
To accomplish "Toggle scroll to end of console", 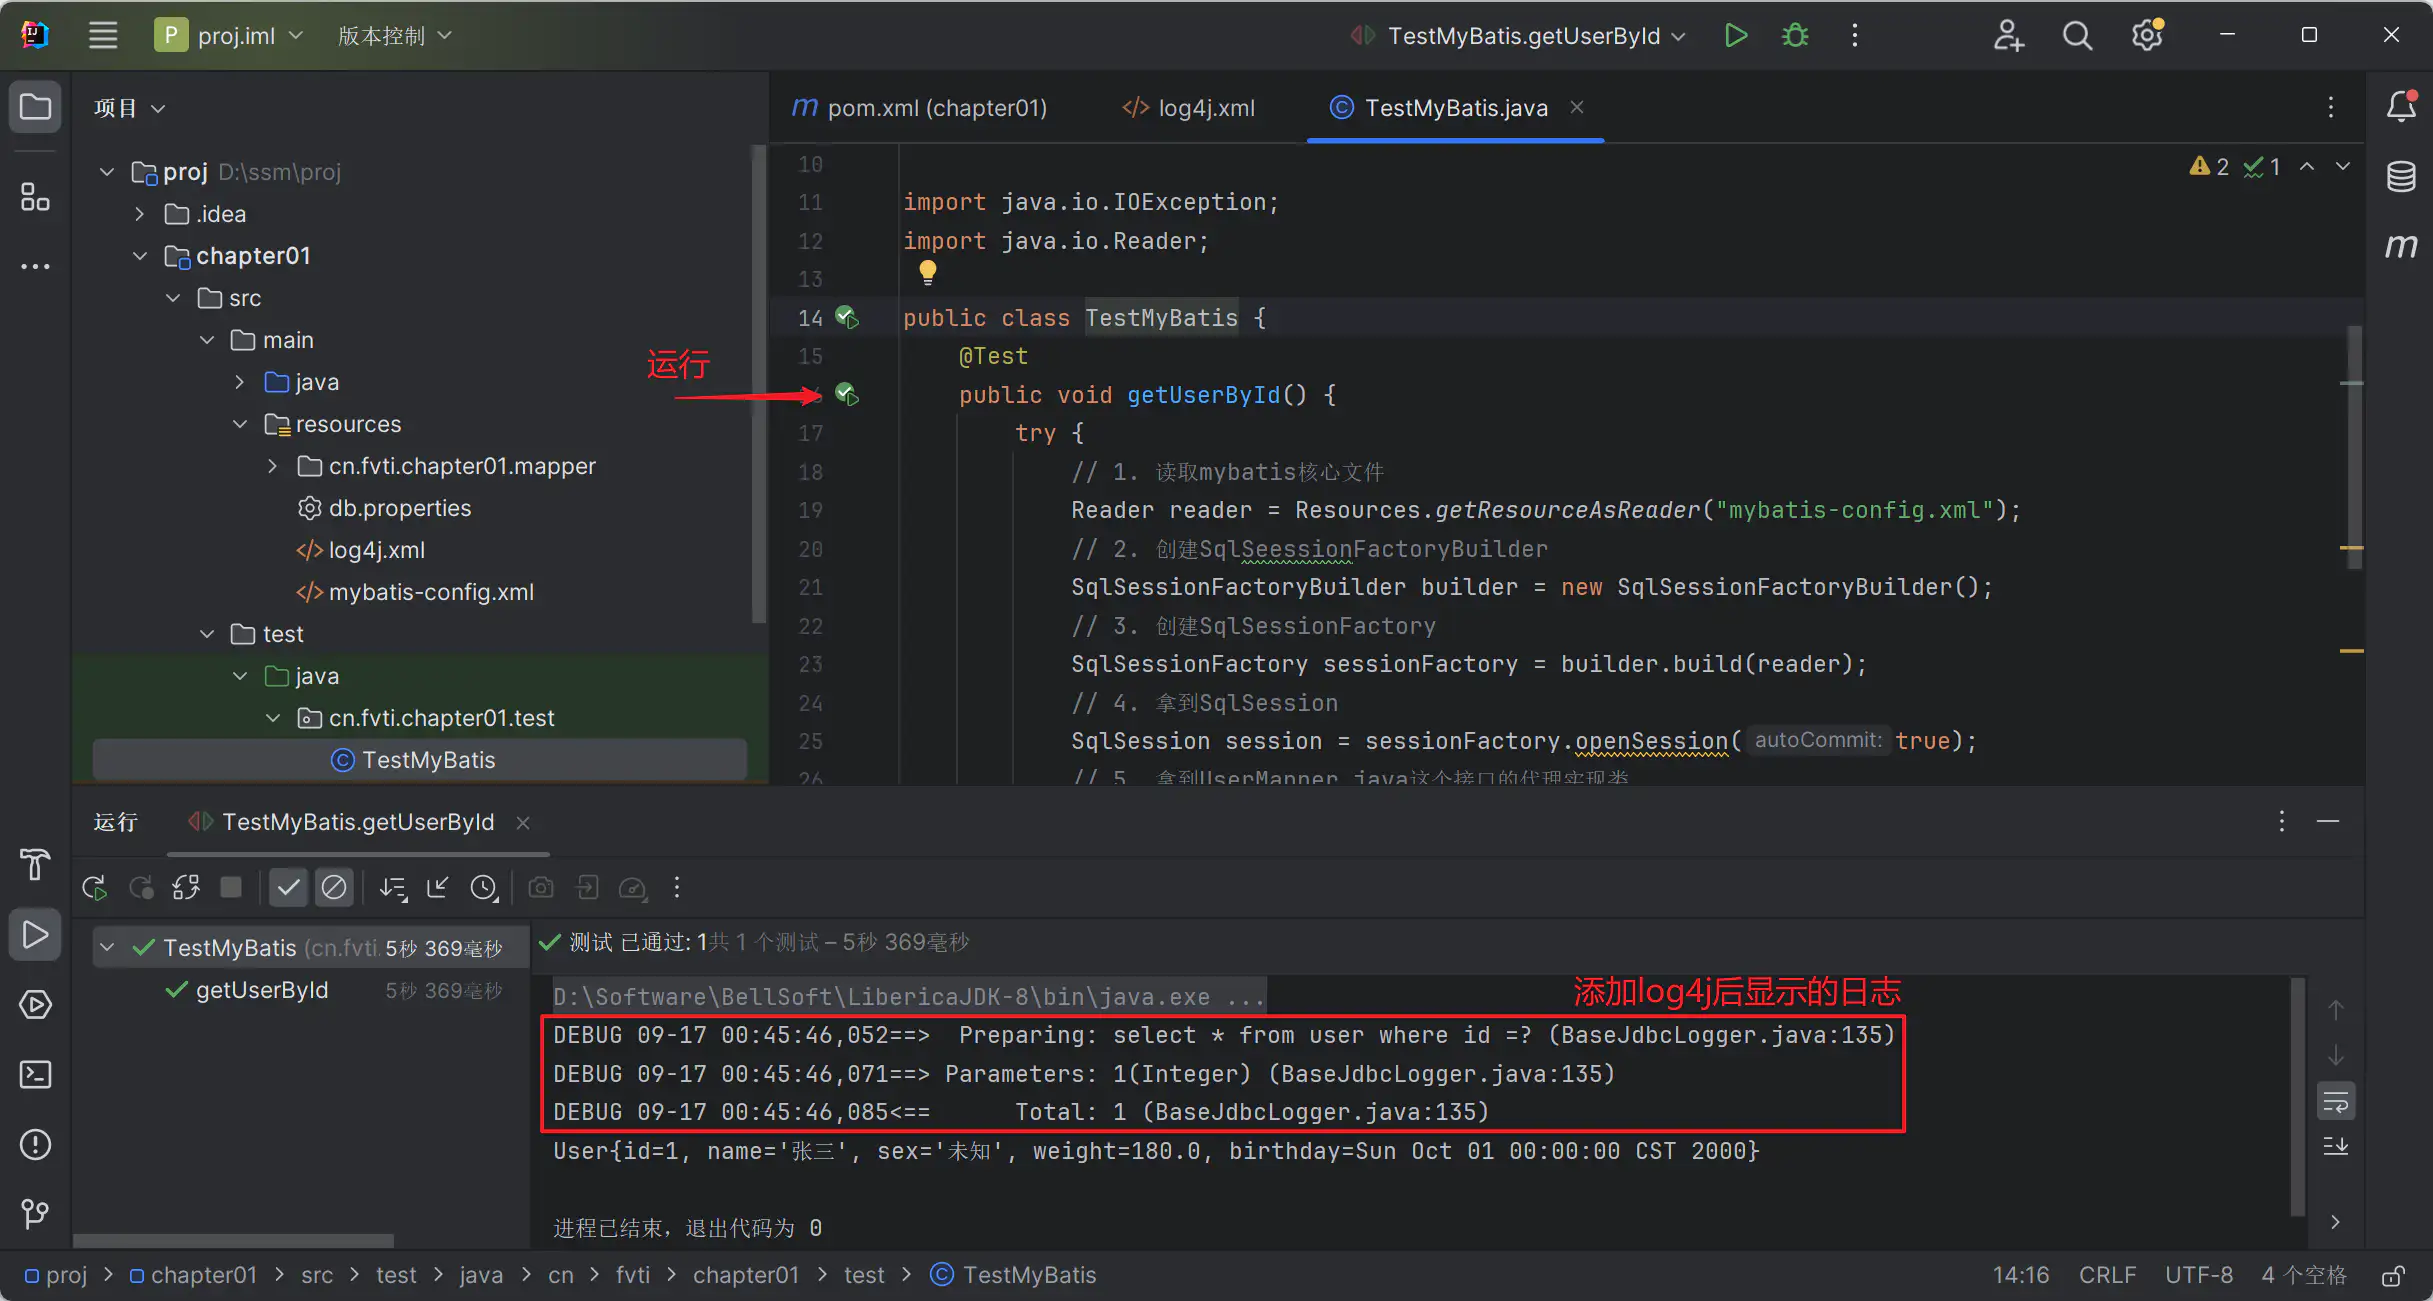I will pos(2336,1146).
